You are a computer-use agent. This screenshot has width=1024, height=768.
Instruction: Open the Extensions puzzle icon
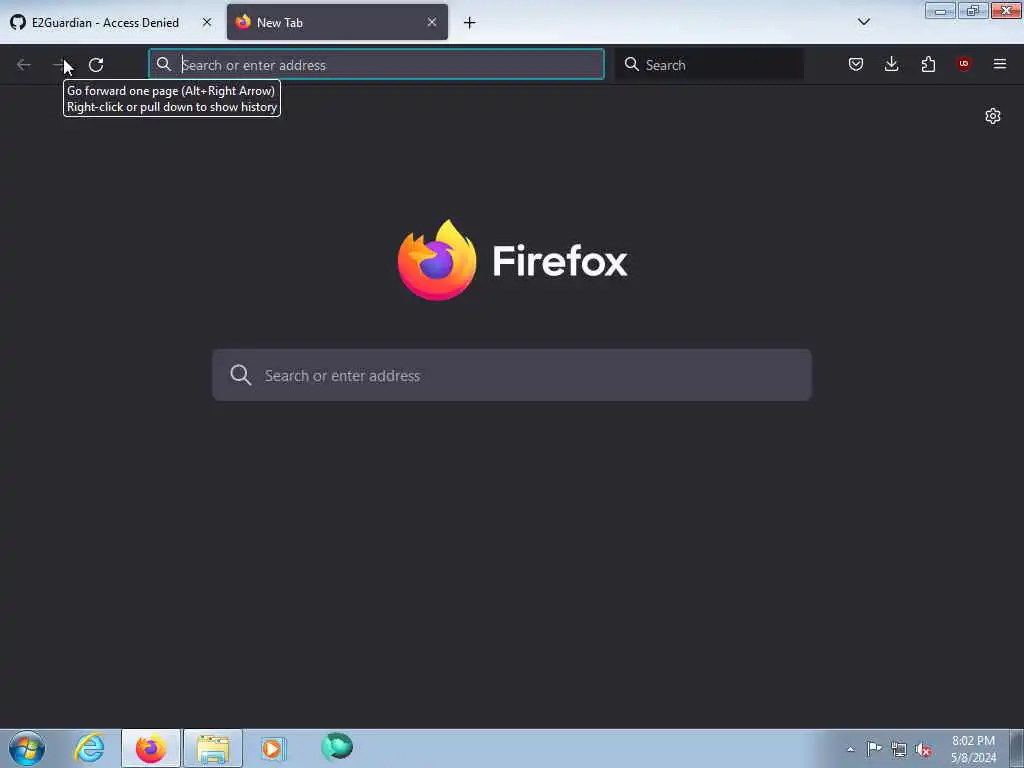coord(928,64)
